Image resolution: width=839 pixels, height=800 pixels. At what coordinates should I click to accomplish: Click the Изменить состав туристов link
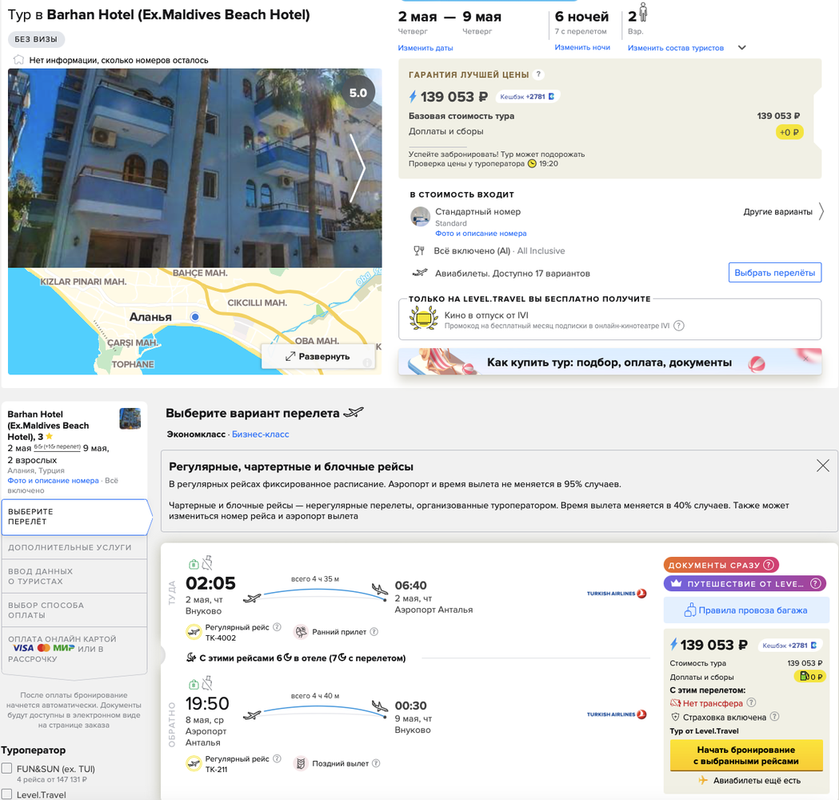point(676,48)
